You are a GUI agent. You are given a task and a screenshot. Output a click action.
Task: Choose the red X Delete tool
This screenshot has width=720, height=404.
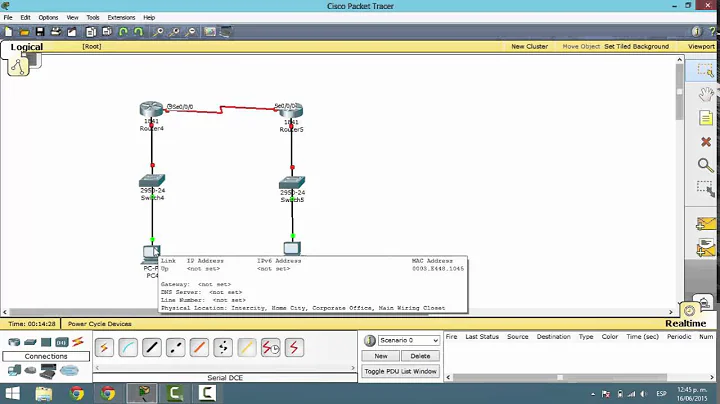point(706,142)
